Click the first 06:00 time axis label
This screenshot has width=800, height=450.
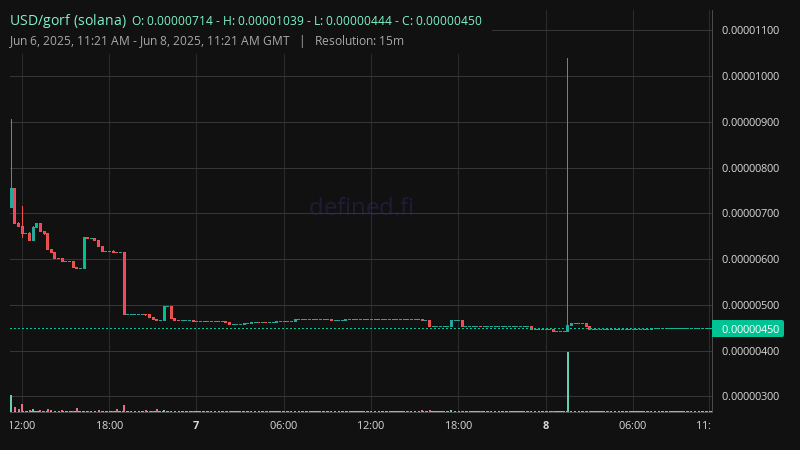point(284,426)
